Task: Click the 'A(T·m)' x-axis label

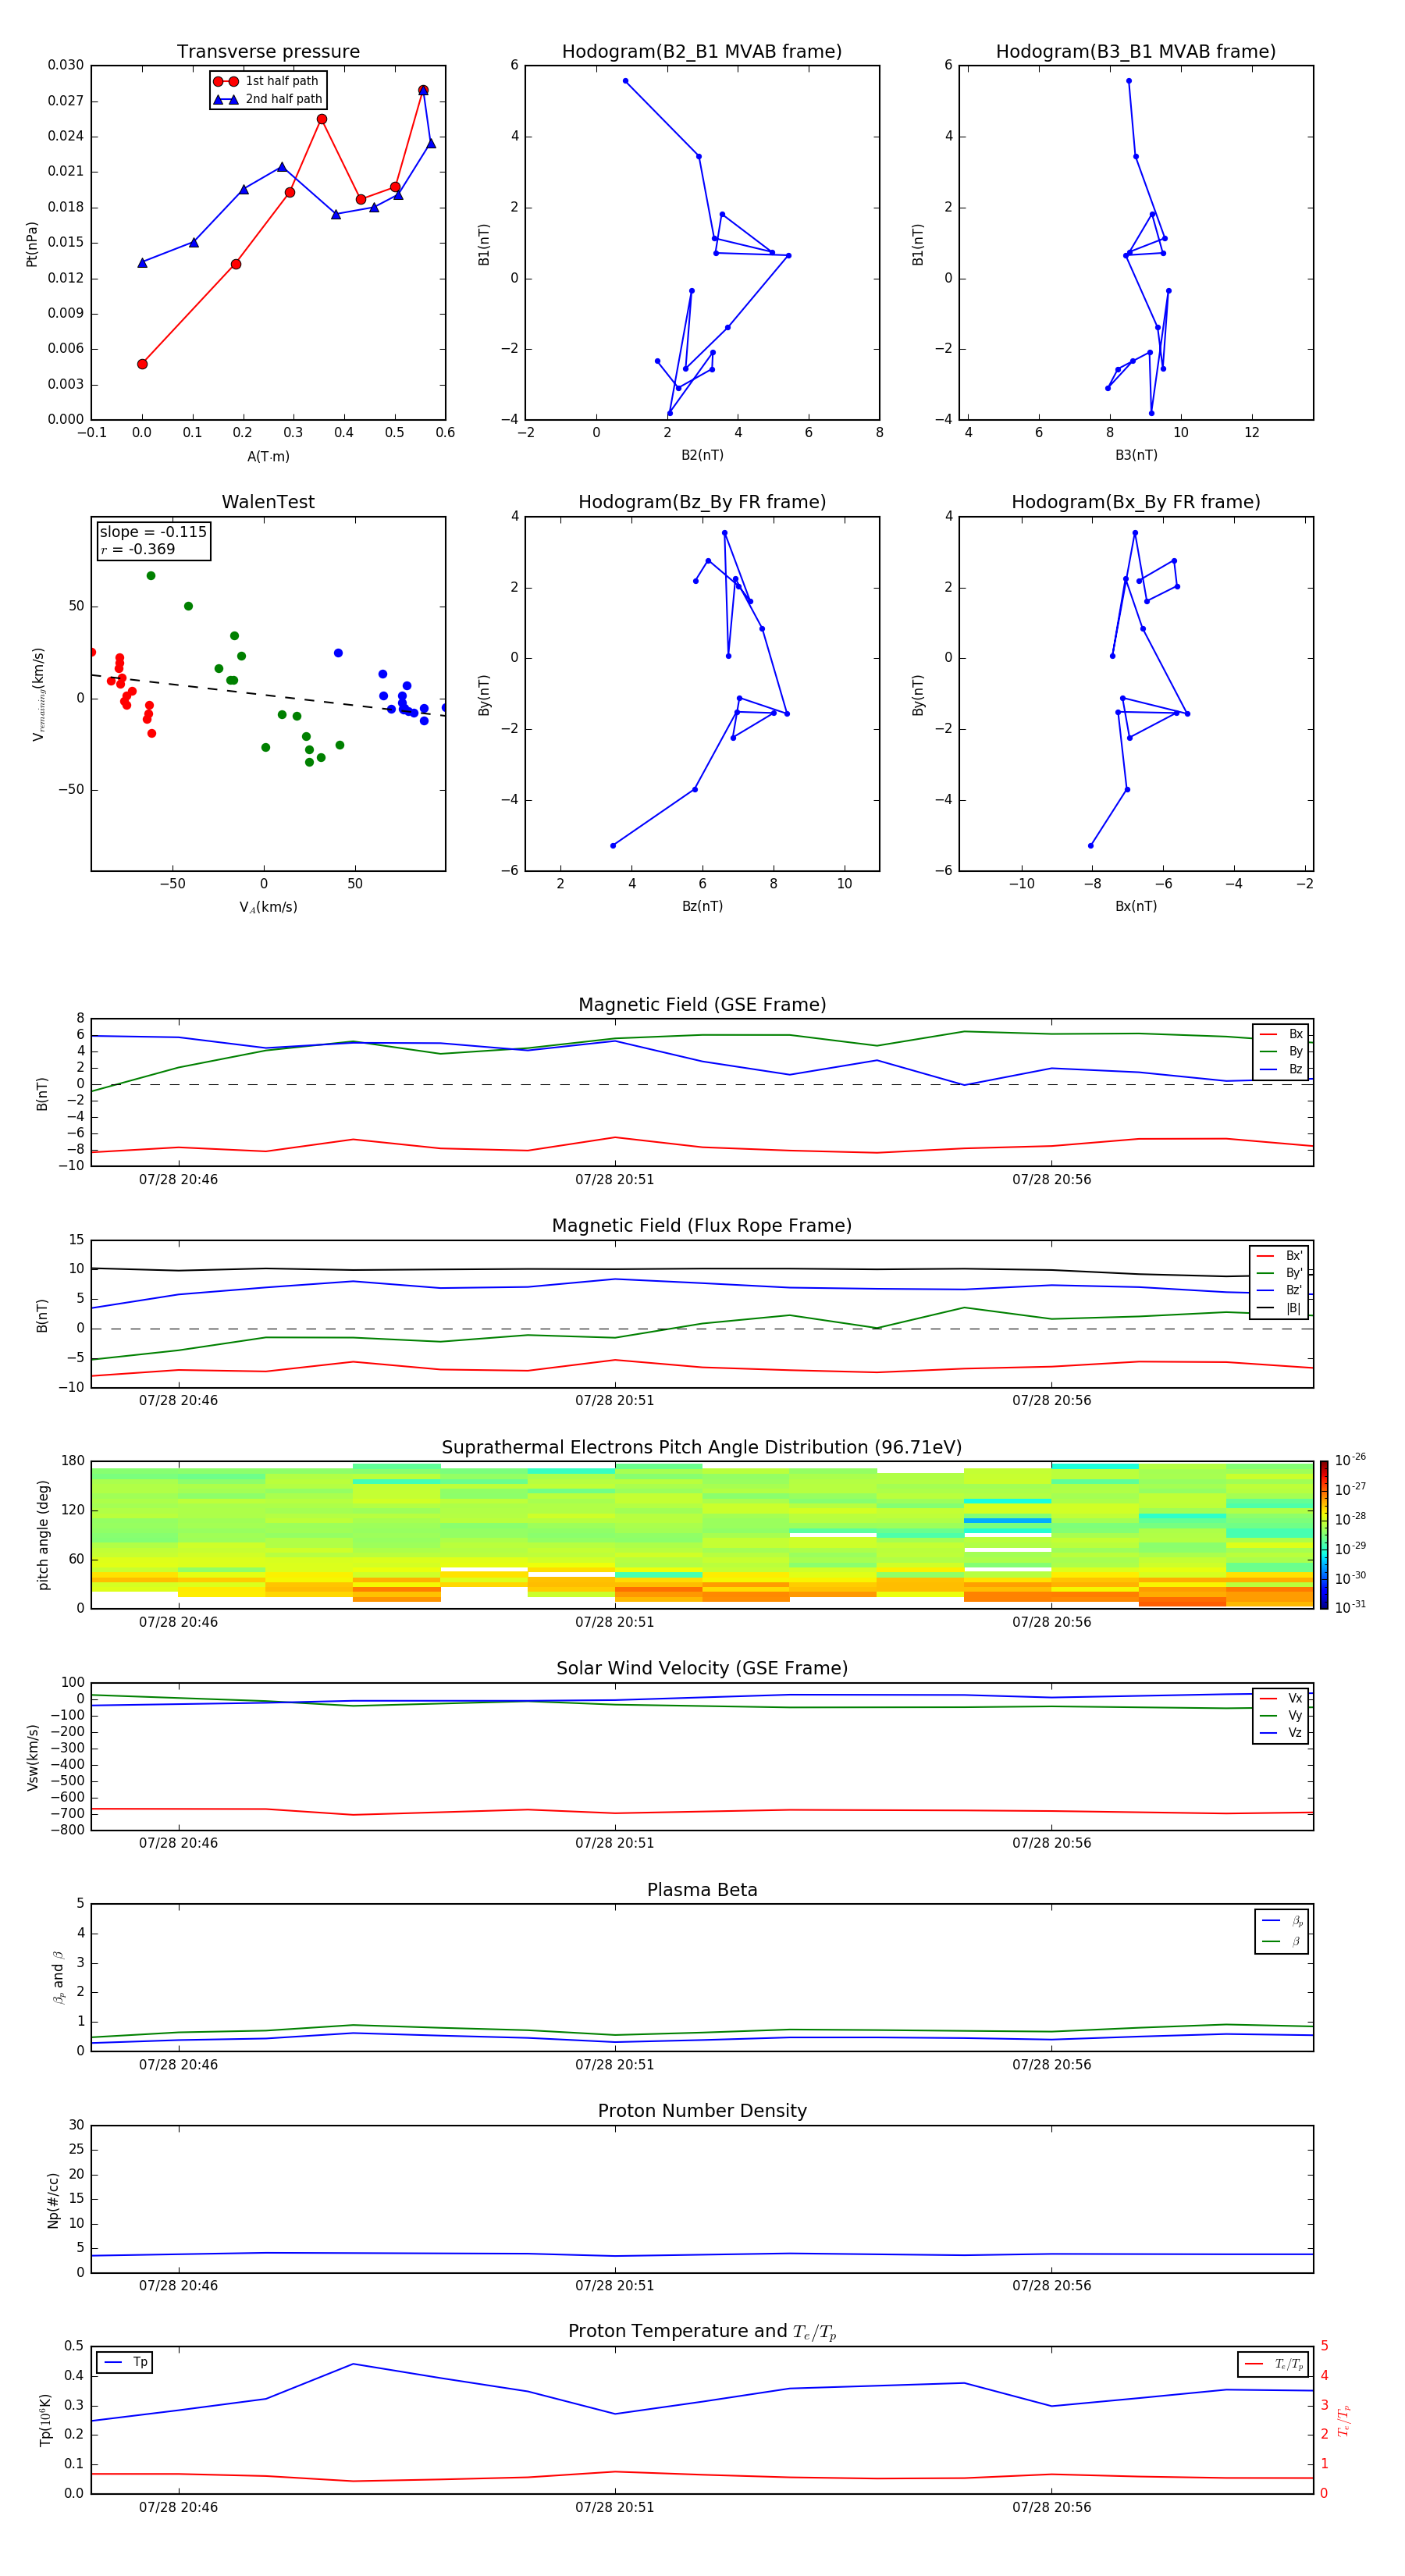Action: [x=268, y=456]
